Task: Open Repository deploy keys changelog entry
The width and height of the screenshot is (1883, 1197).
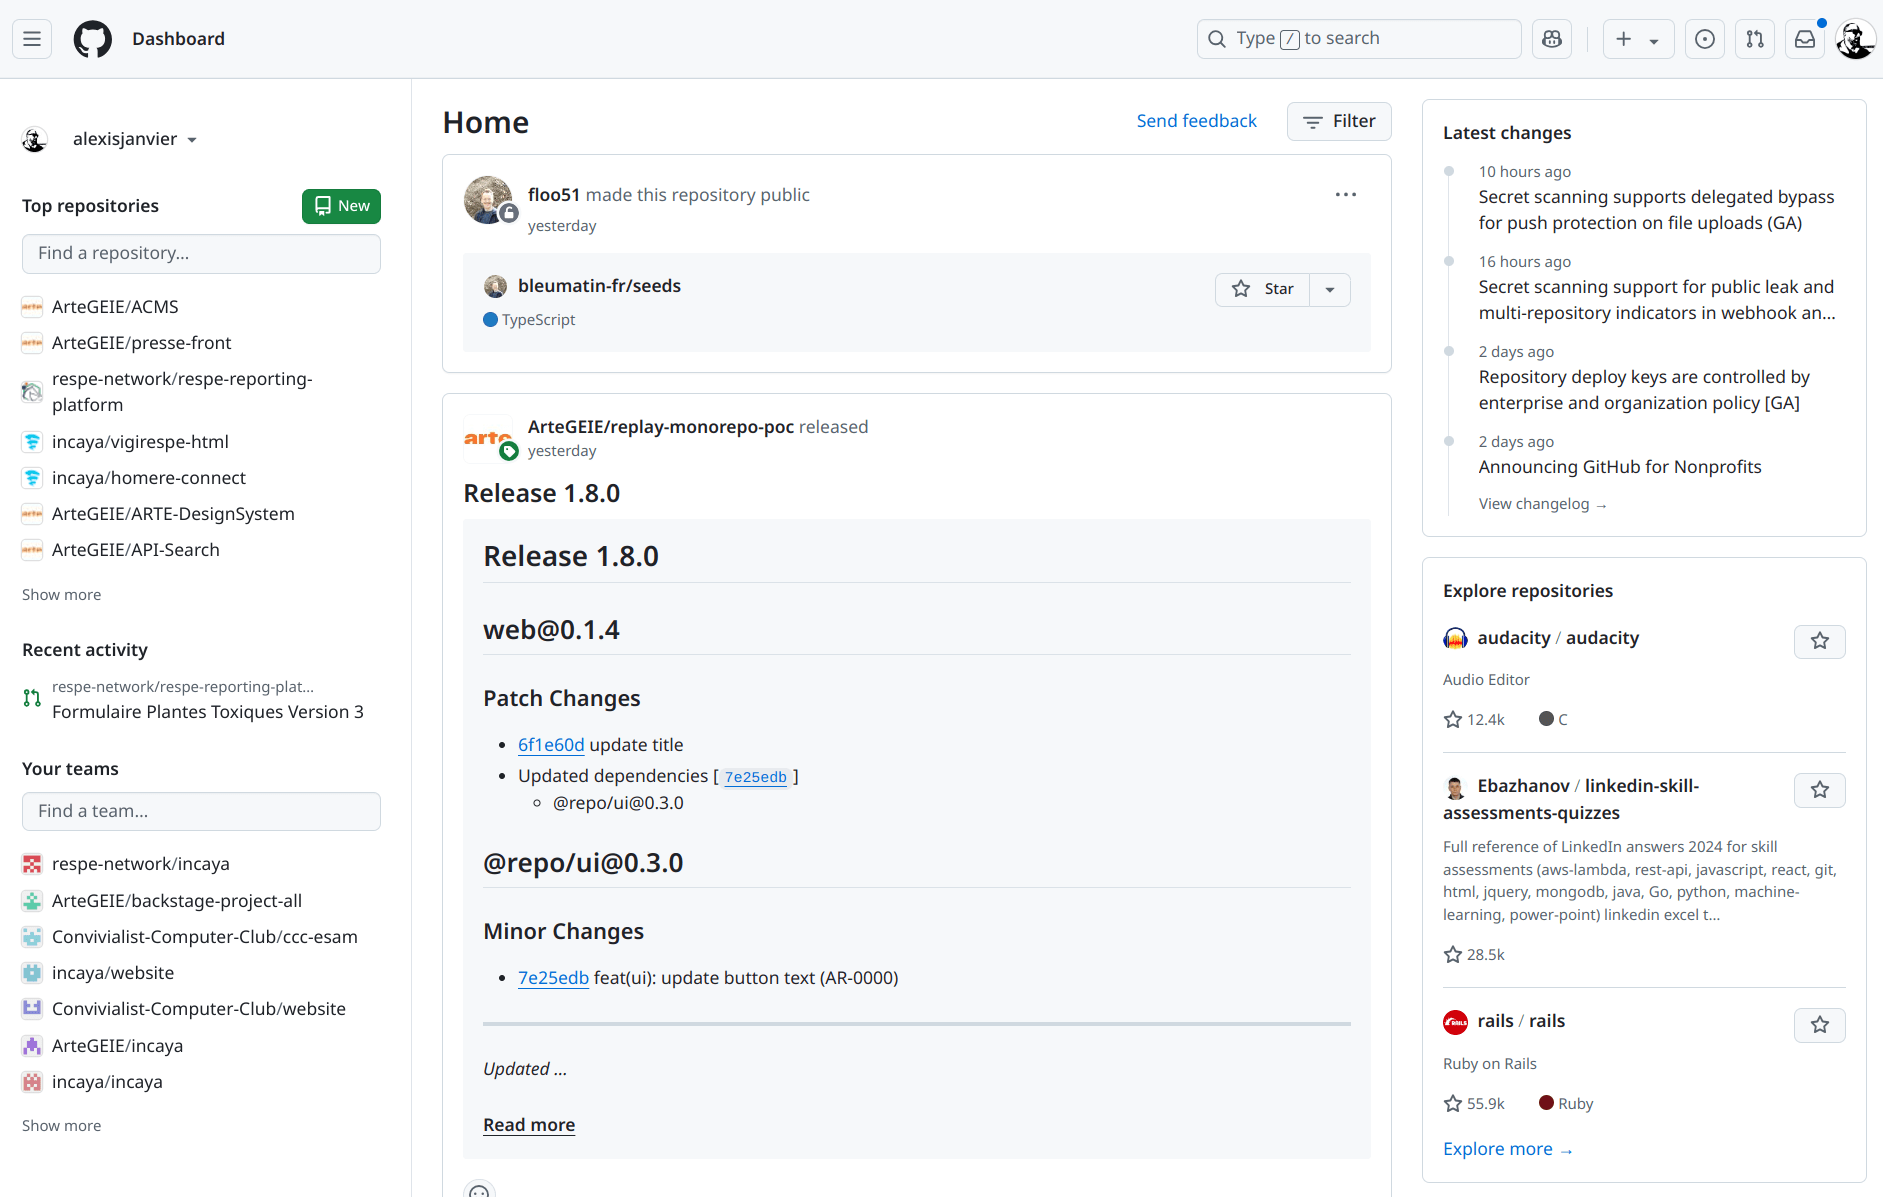Action: 1644,390
